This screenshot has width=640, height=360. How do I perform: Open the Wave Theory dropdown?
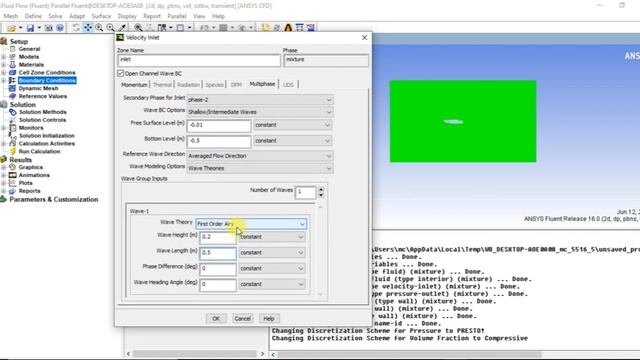coord(251,224)
